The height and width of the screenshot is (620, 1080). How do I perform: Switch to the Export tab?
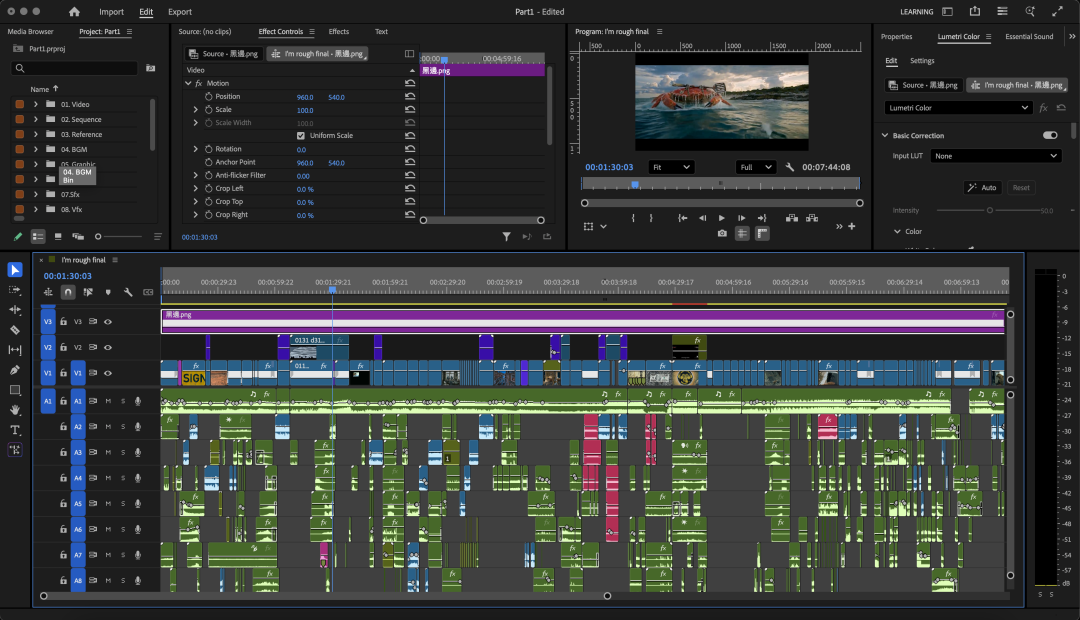coord(180,12)
